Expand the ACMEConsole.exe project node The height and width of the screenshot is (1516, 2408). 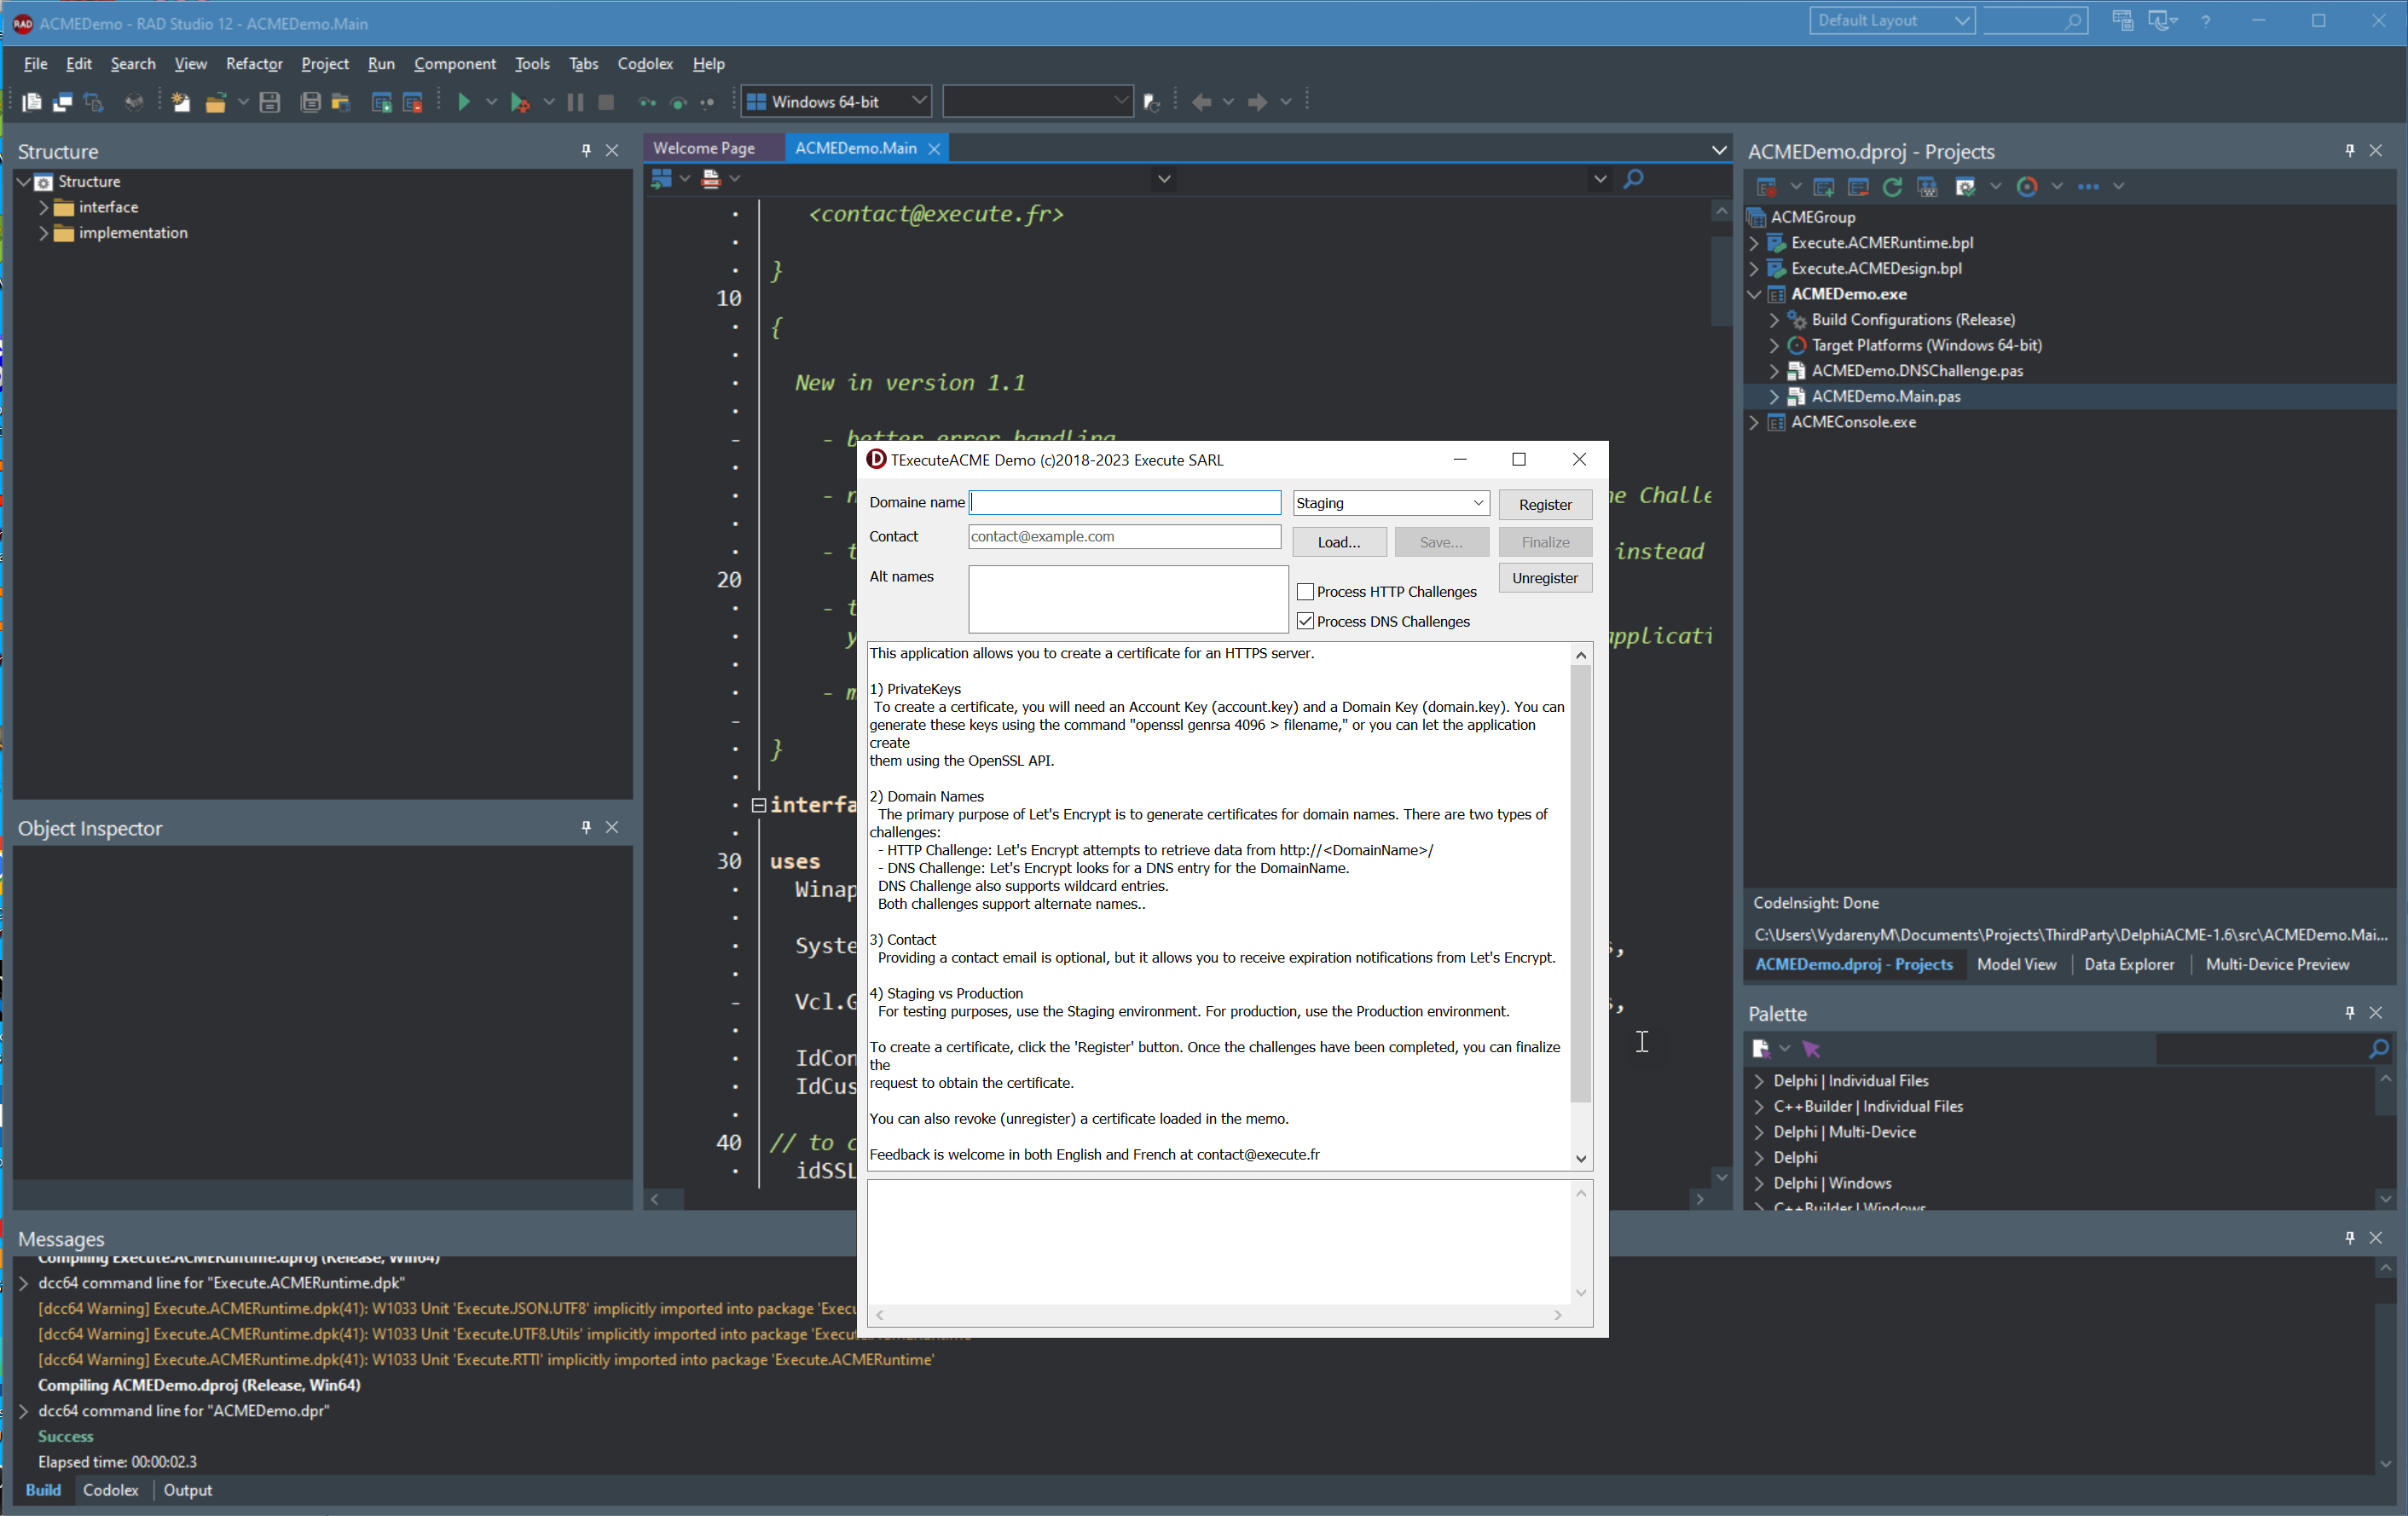[x=1754, y=422]
